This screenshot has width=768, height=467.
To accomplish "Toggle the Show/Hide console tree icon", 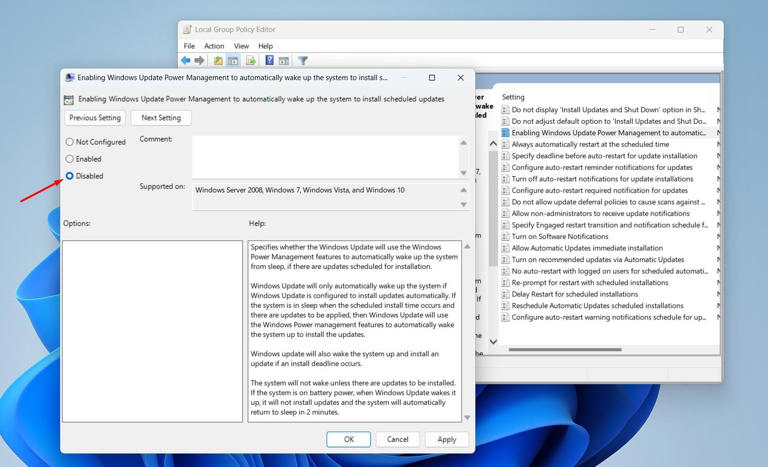I will (x=233, y=61).
